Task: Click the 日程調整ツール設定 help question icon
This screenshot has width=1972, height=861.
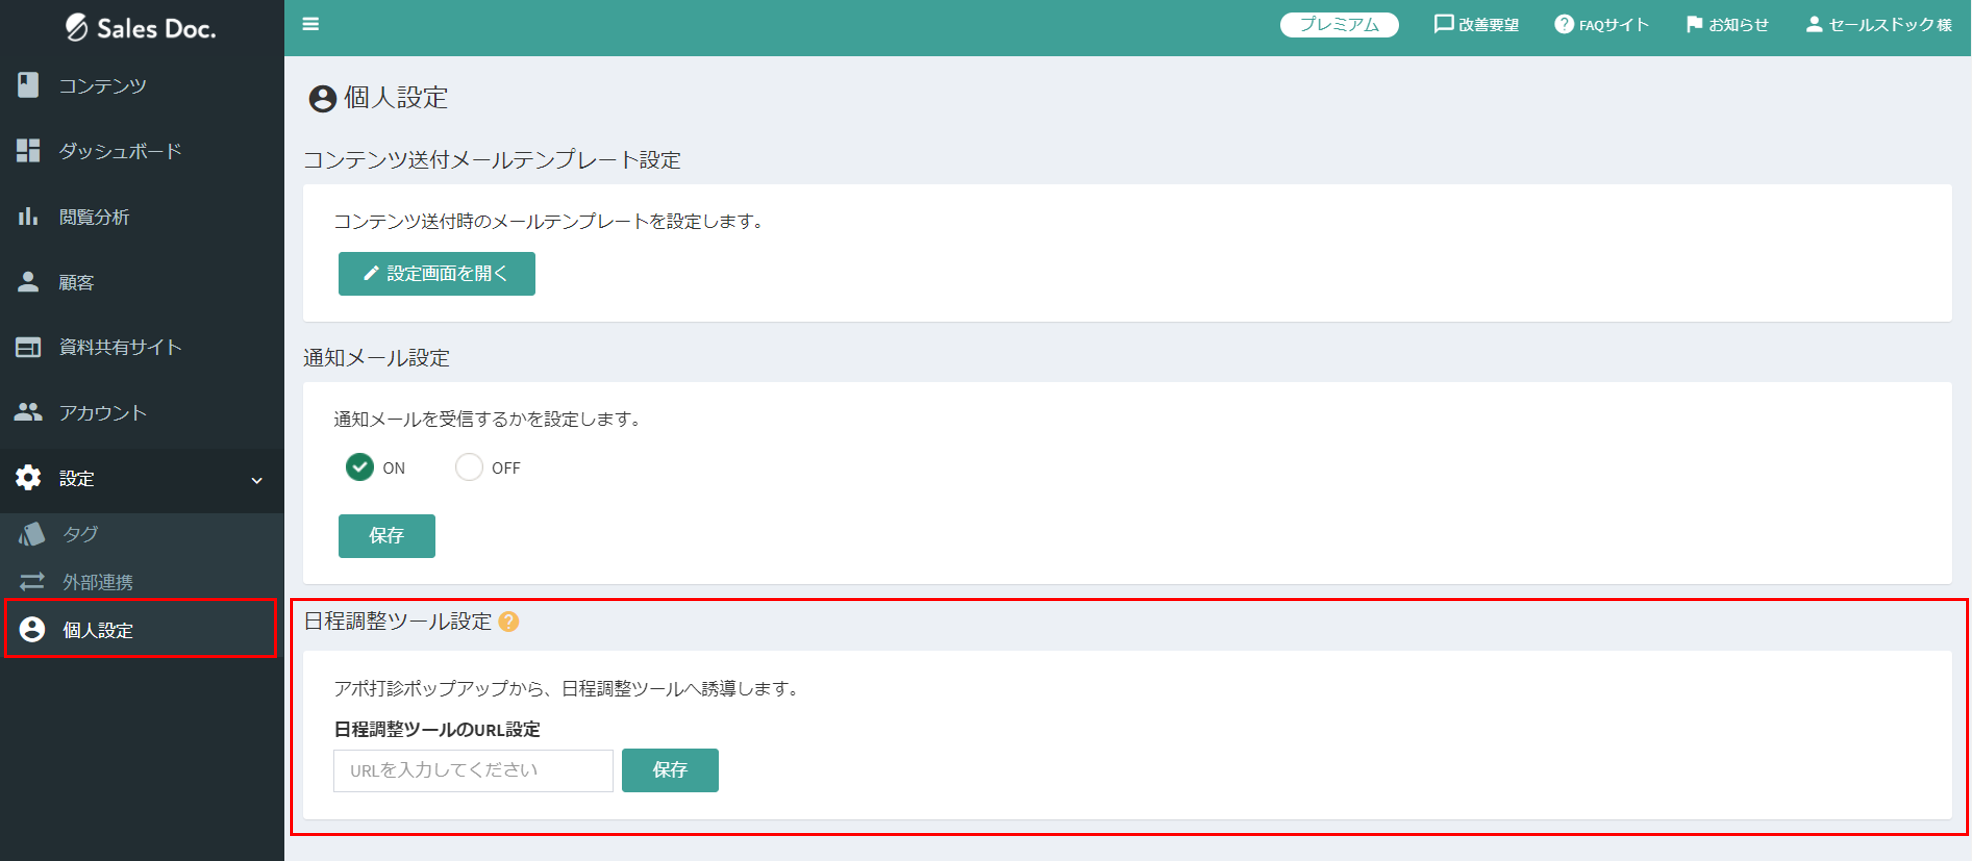Action: point(509,622)
